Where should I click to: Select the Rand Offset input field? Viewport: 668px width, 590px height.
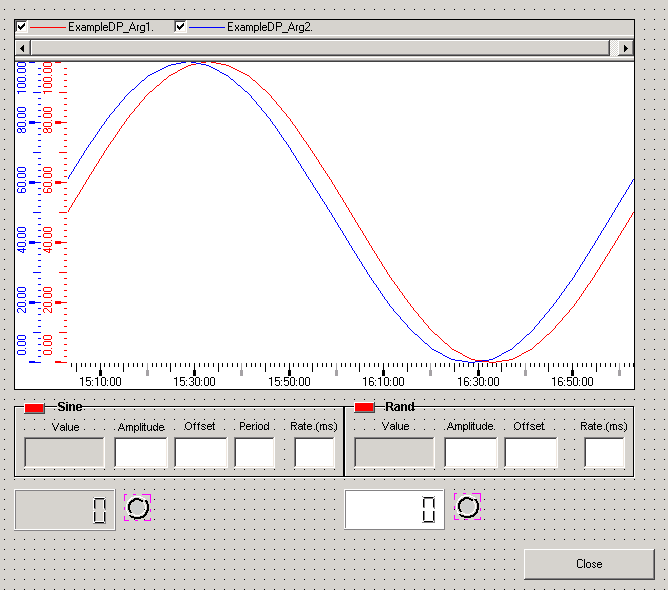531,452
